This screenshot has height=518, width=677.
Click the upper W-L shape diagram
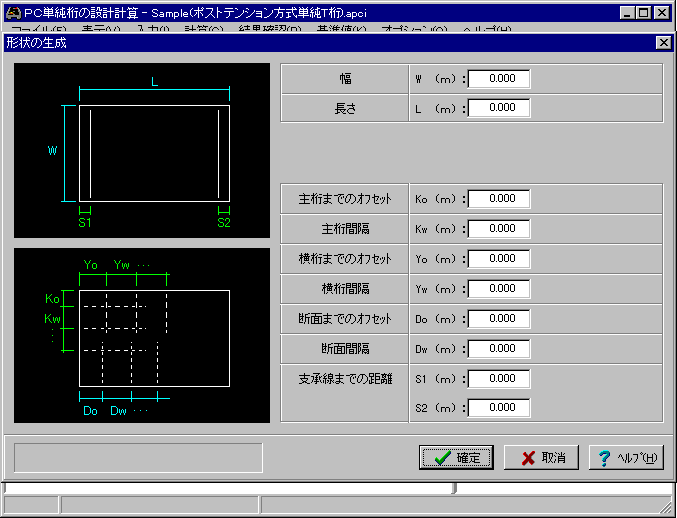142,150
